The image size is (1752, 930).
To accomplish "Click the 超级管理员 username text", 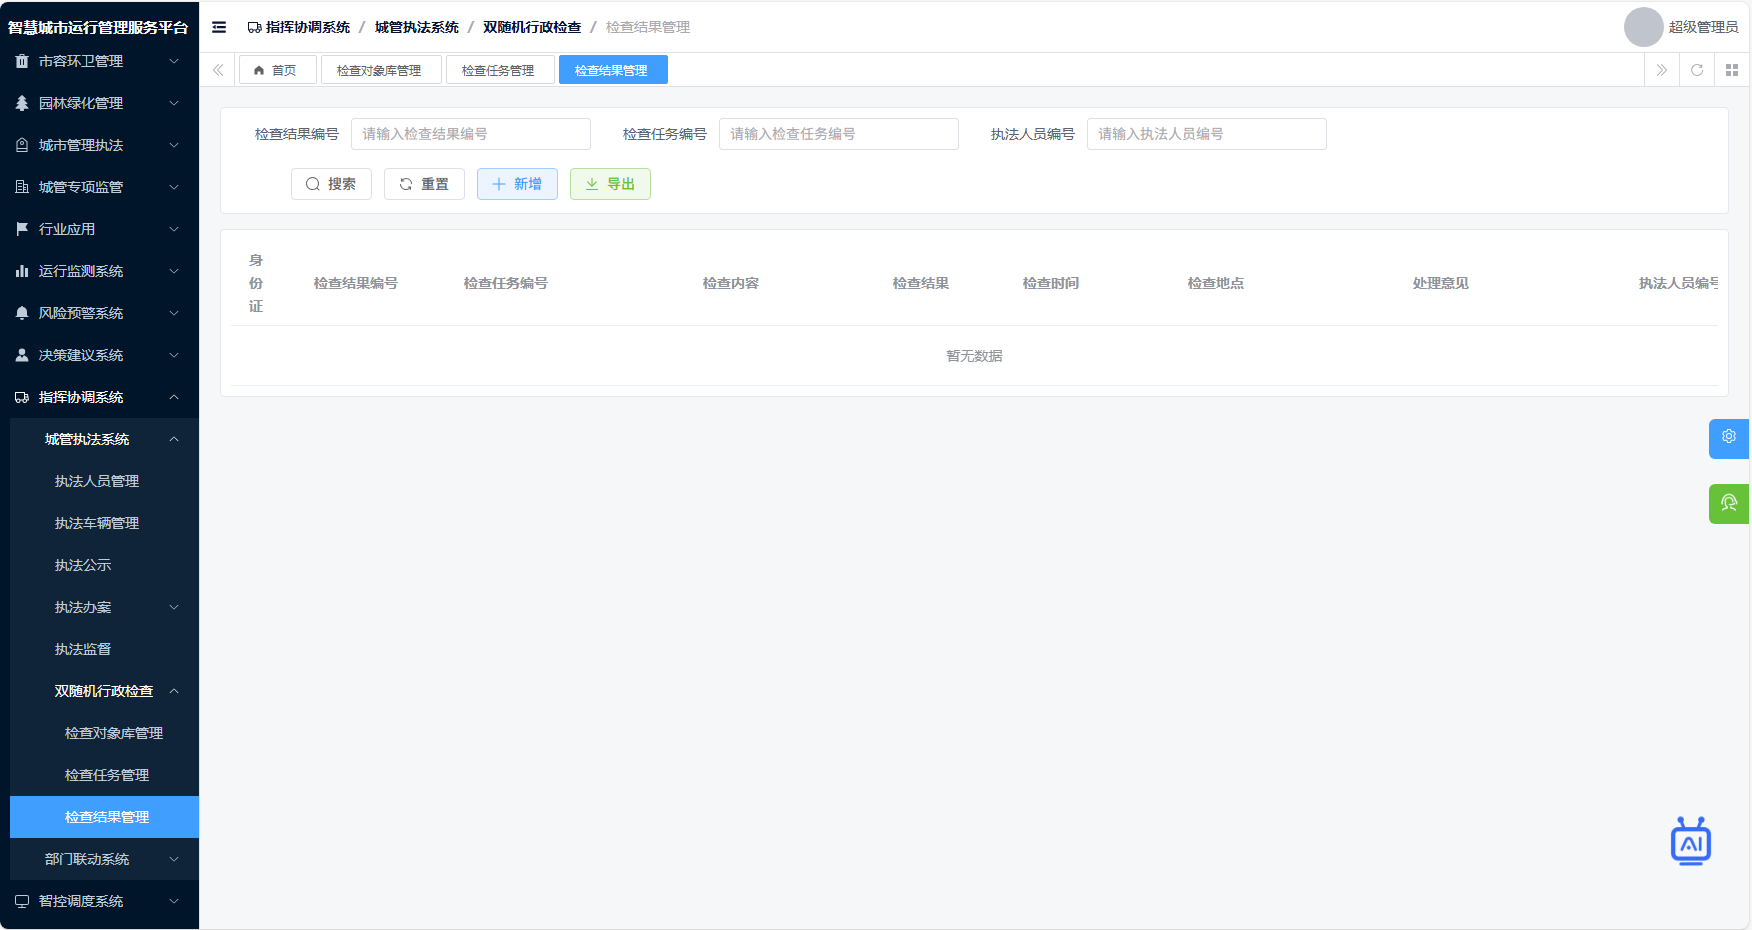I will pyautogui.click(x=1703, y=27).
